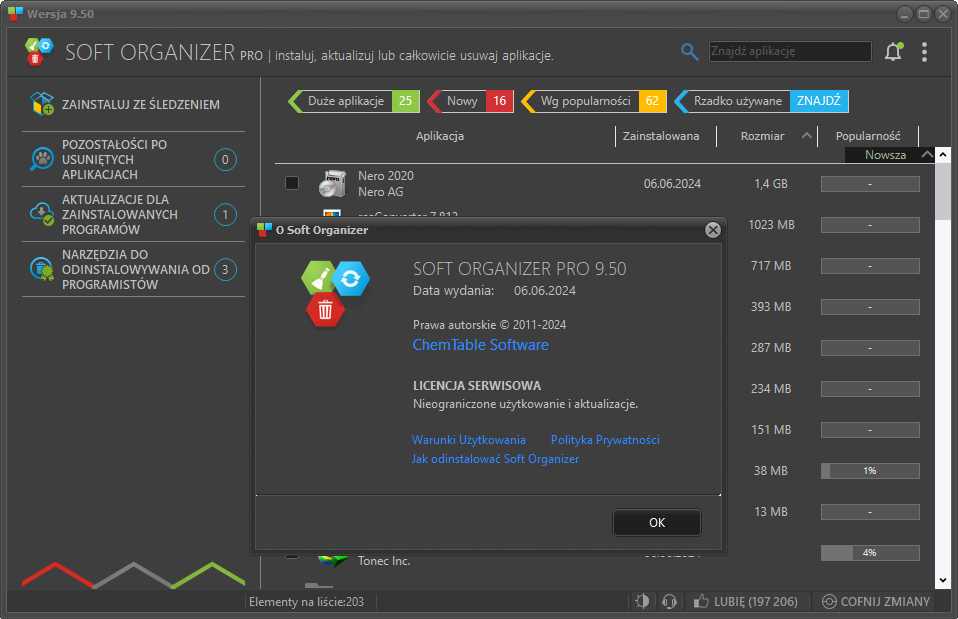Click the developer uninstall tools icon
The width and height of the screenshot is (958, 619).
click(x=42, y=269)
